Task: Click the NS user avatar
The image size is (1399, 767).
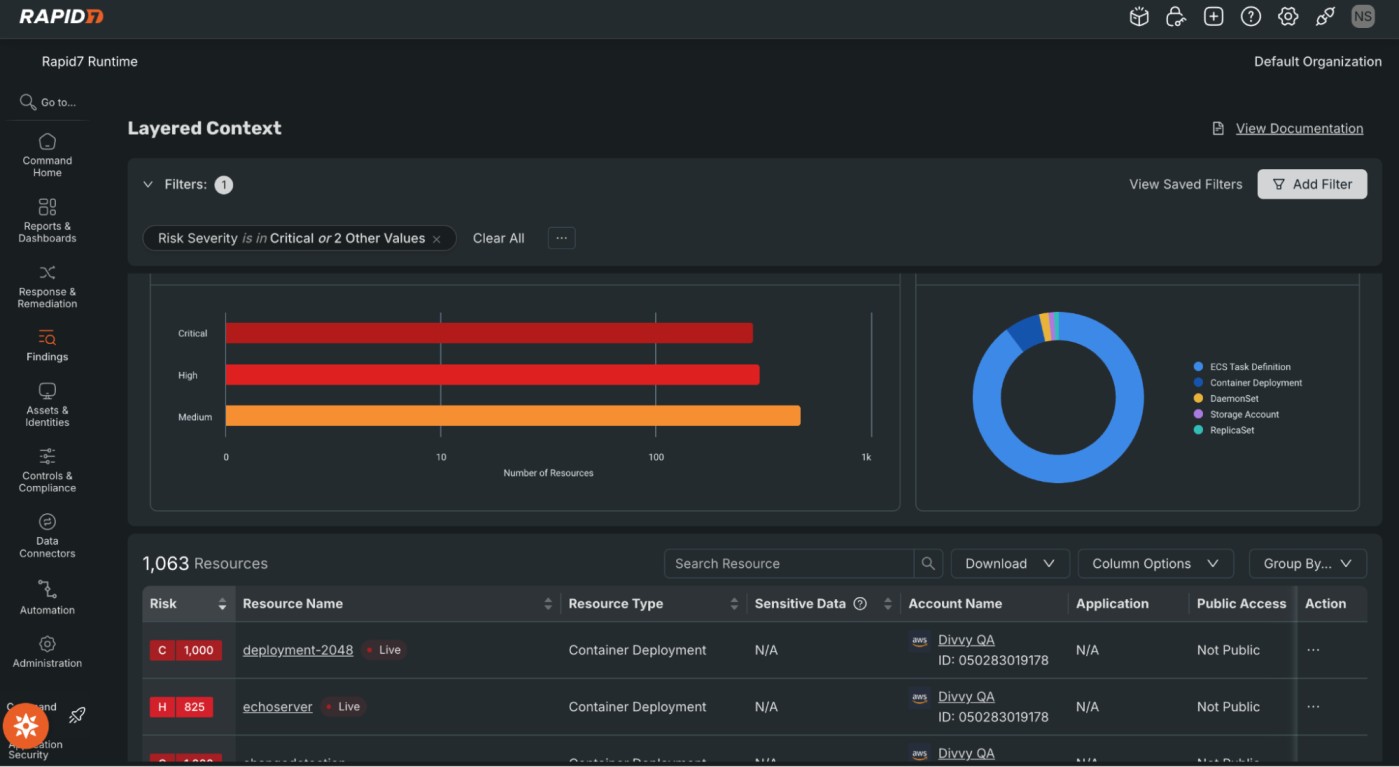Action: 1362,16
